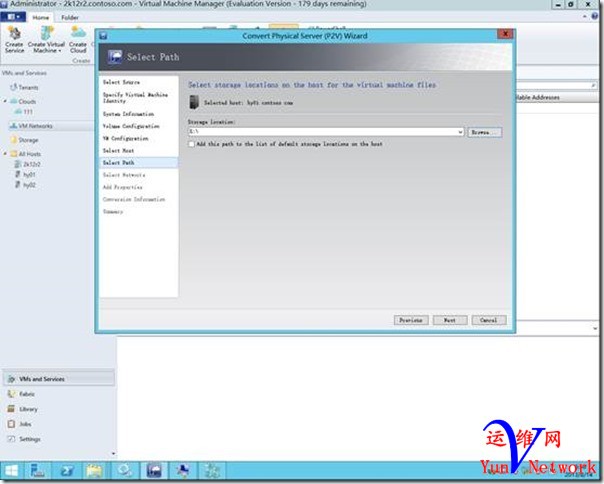Click the last green taskbar app icon
This screenshot has width=604, height=484.
211,471
